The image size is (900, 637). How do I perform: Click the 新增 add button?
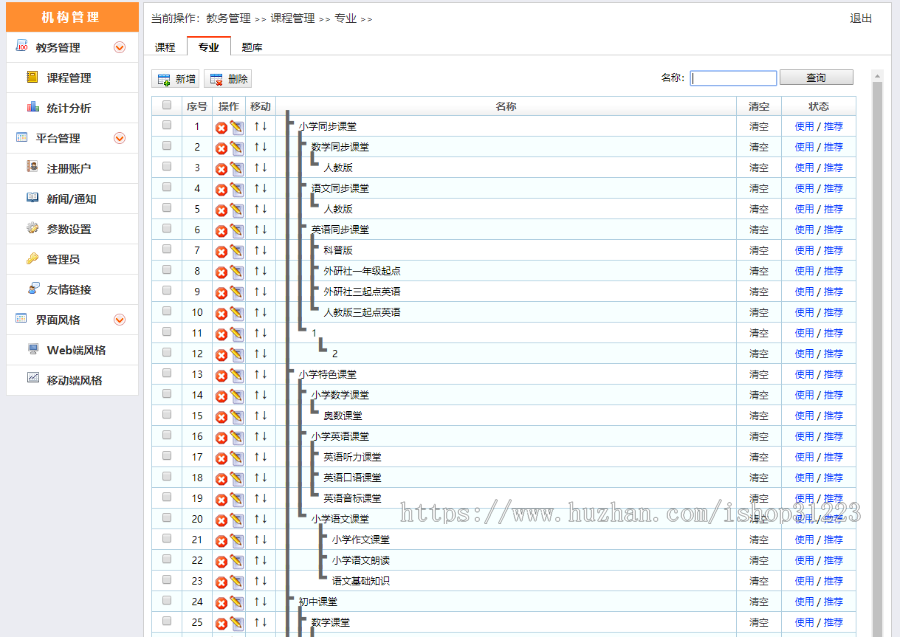(176, 79)
